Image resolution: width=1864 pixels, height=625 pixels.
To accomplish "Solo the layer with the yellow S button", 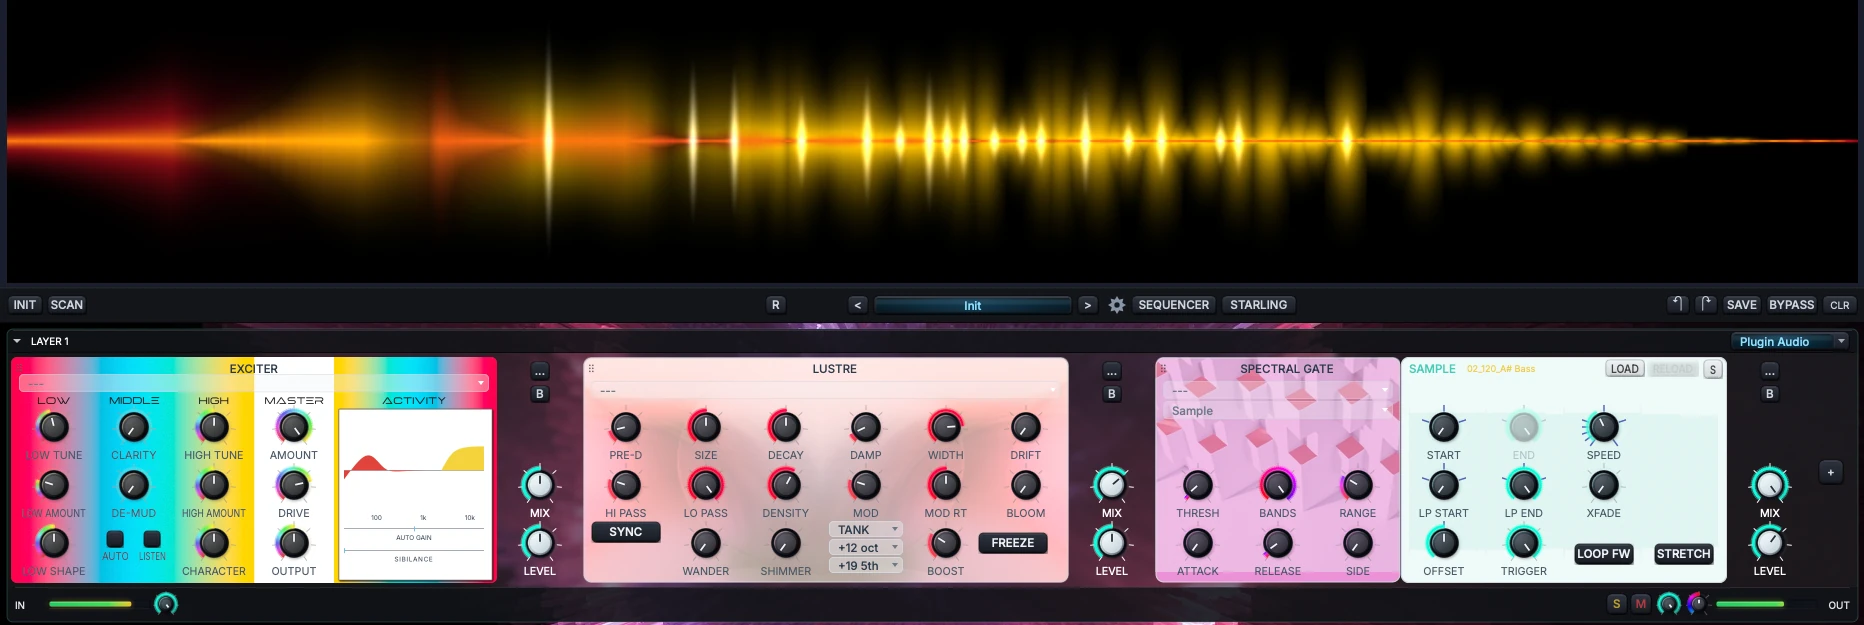I will click(x=1616, y=603).
